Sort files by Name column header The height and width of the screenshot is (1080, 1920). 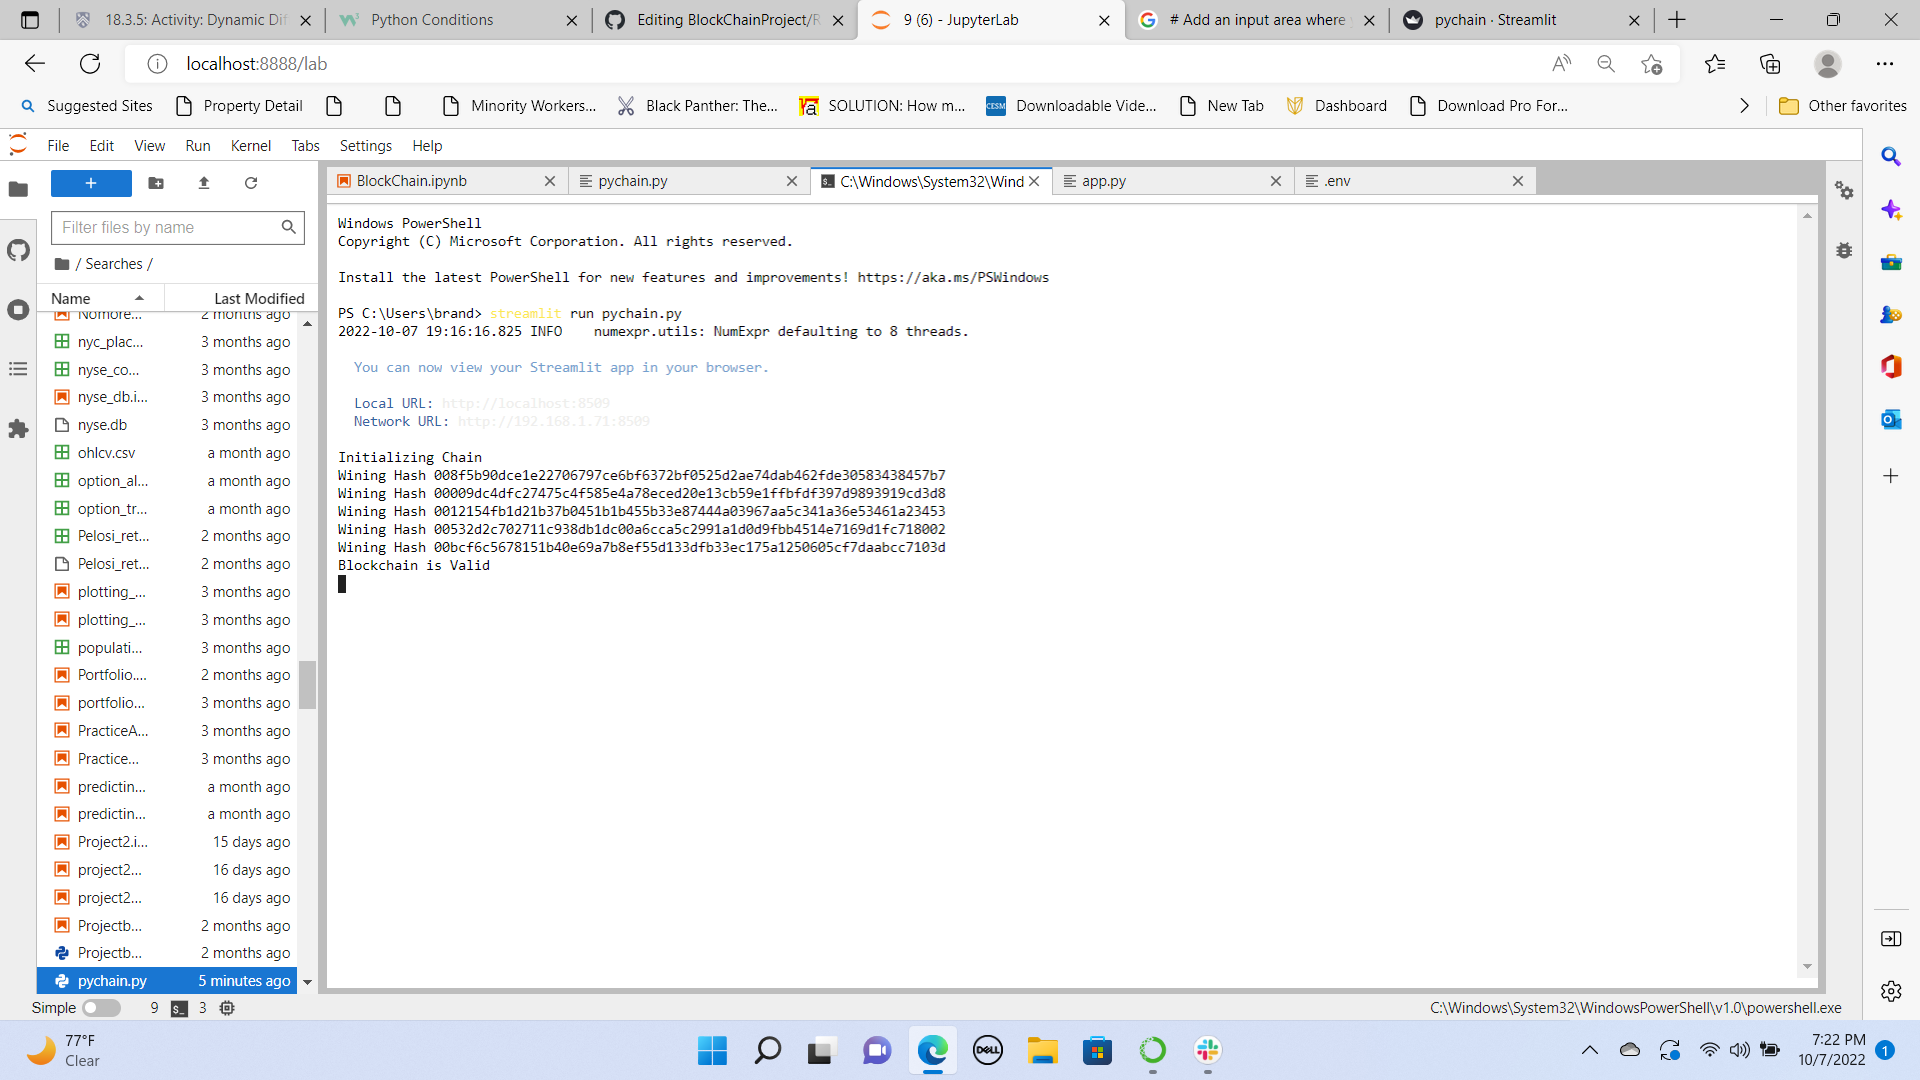pos(71,298)
